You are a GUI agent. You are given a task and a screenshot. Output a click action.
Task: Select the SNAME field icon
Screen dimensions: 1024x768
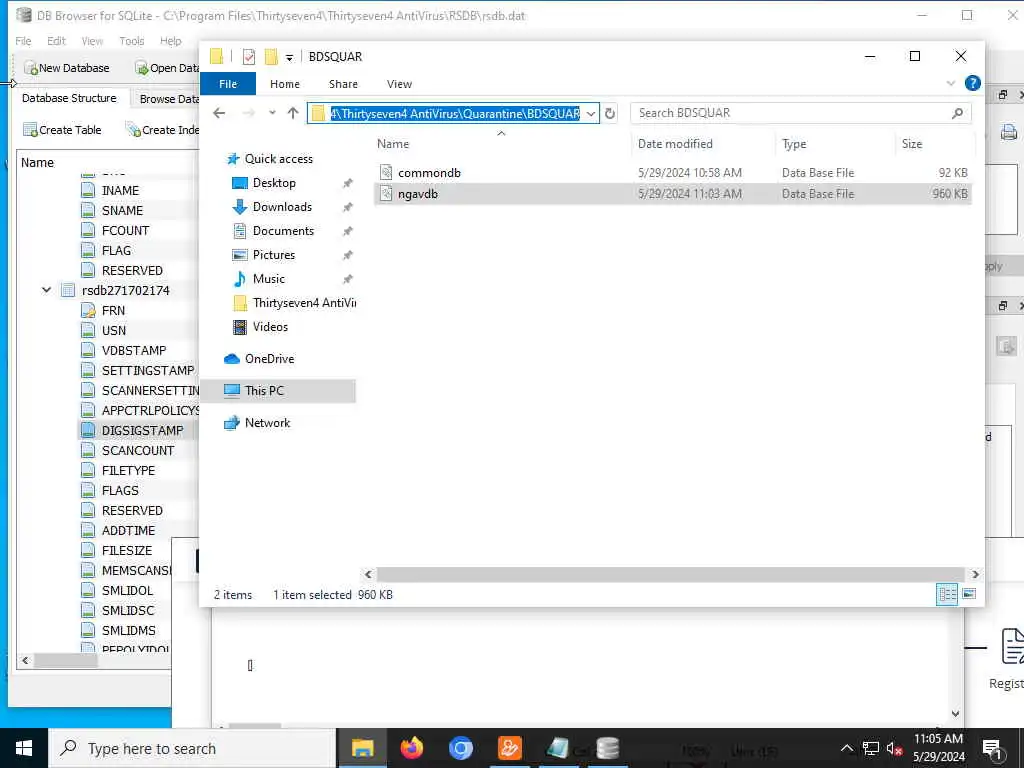coord(88,210)
